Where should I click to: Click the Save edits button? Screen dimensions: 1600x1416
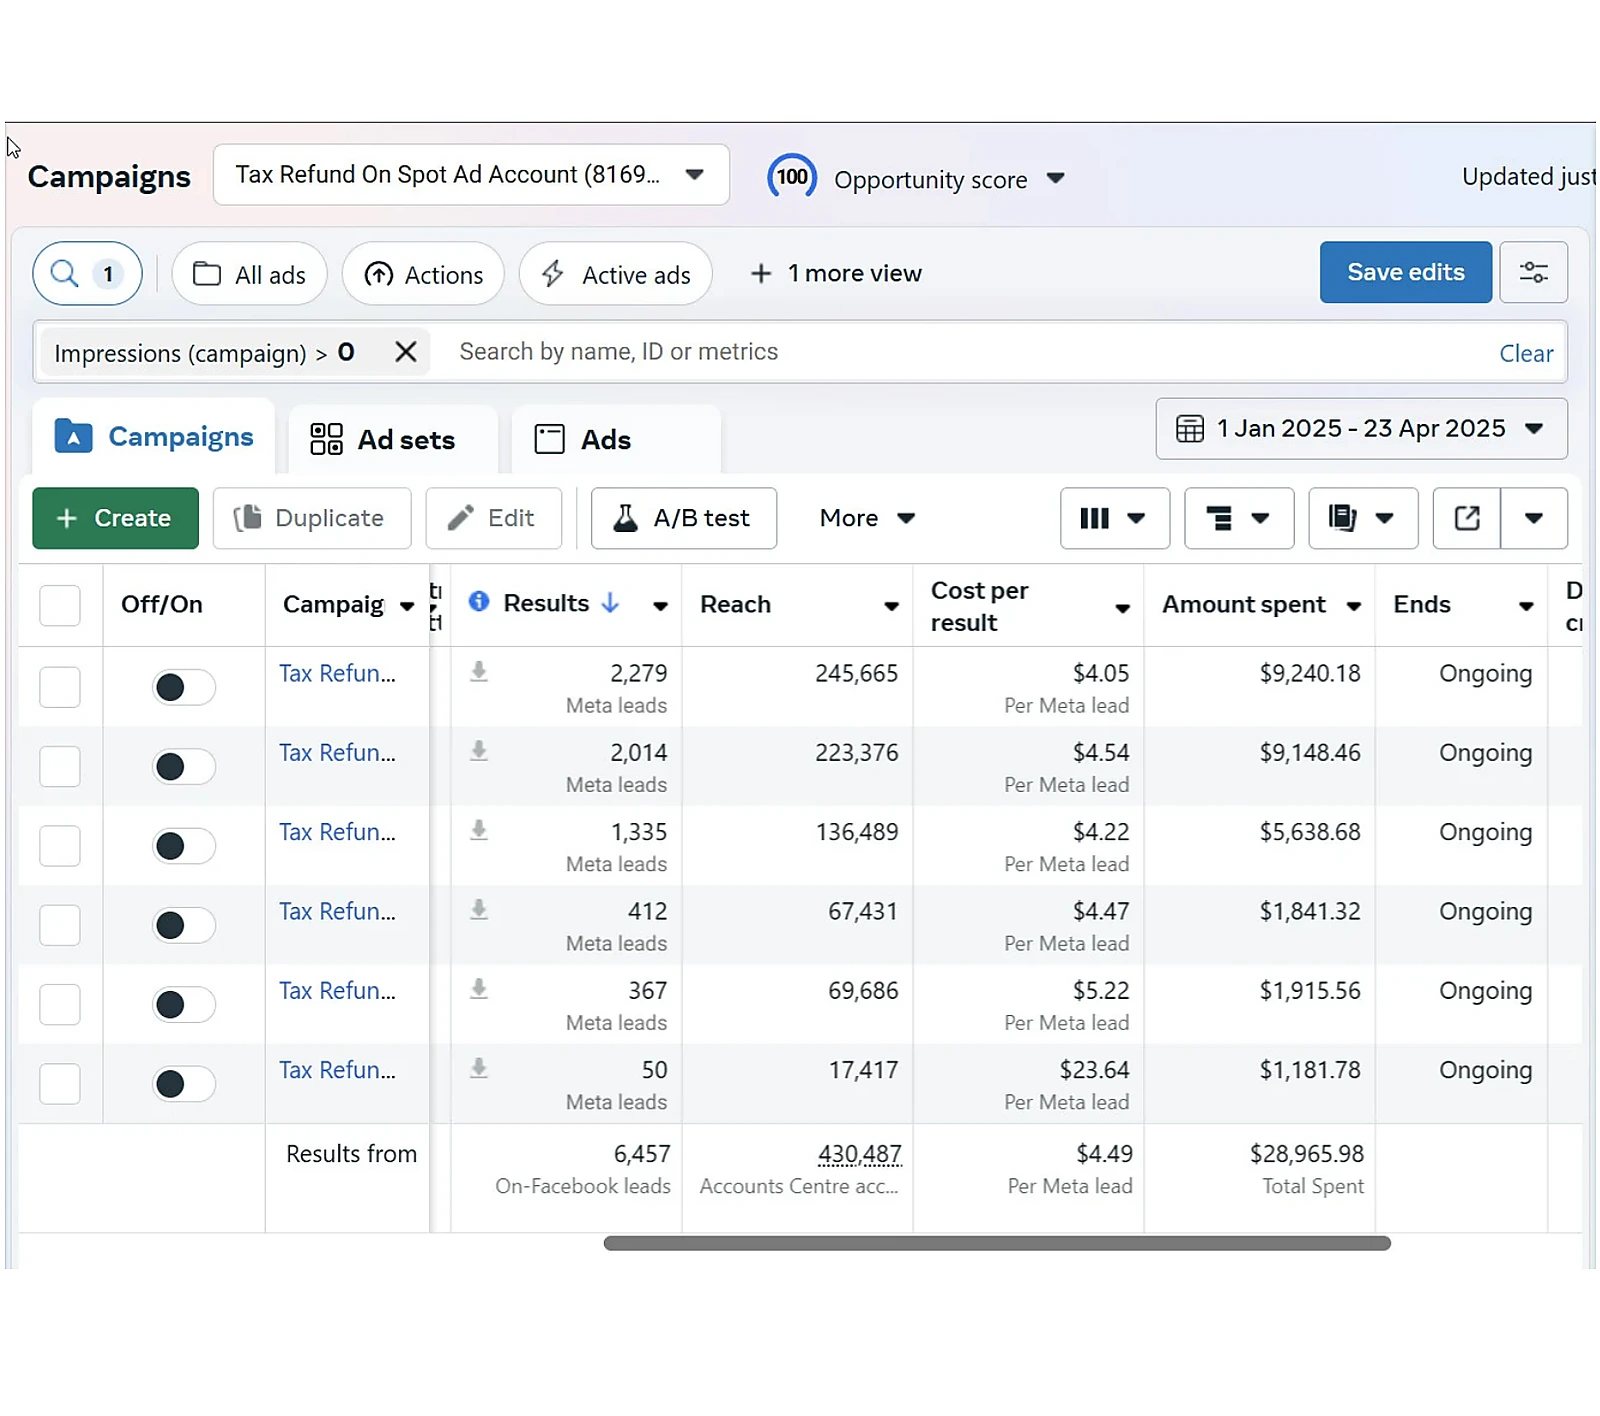(1405, 272)
